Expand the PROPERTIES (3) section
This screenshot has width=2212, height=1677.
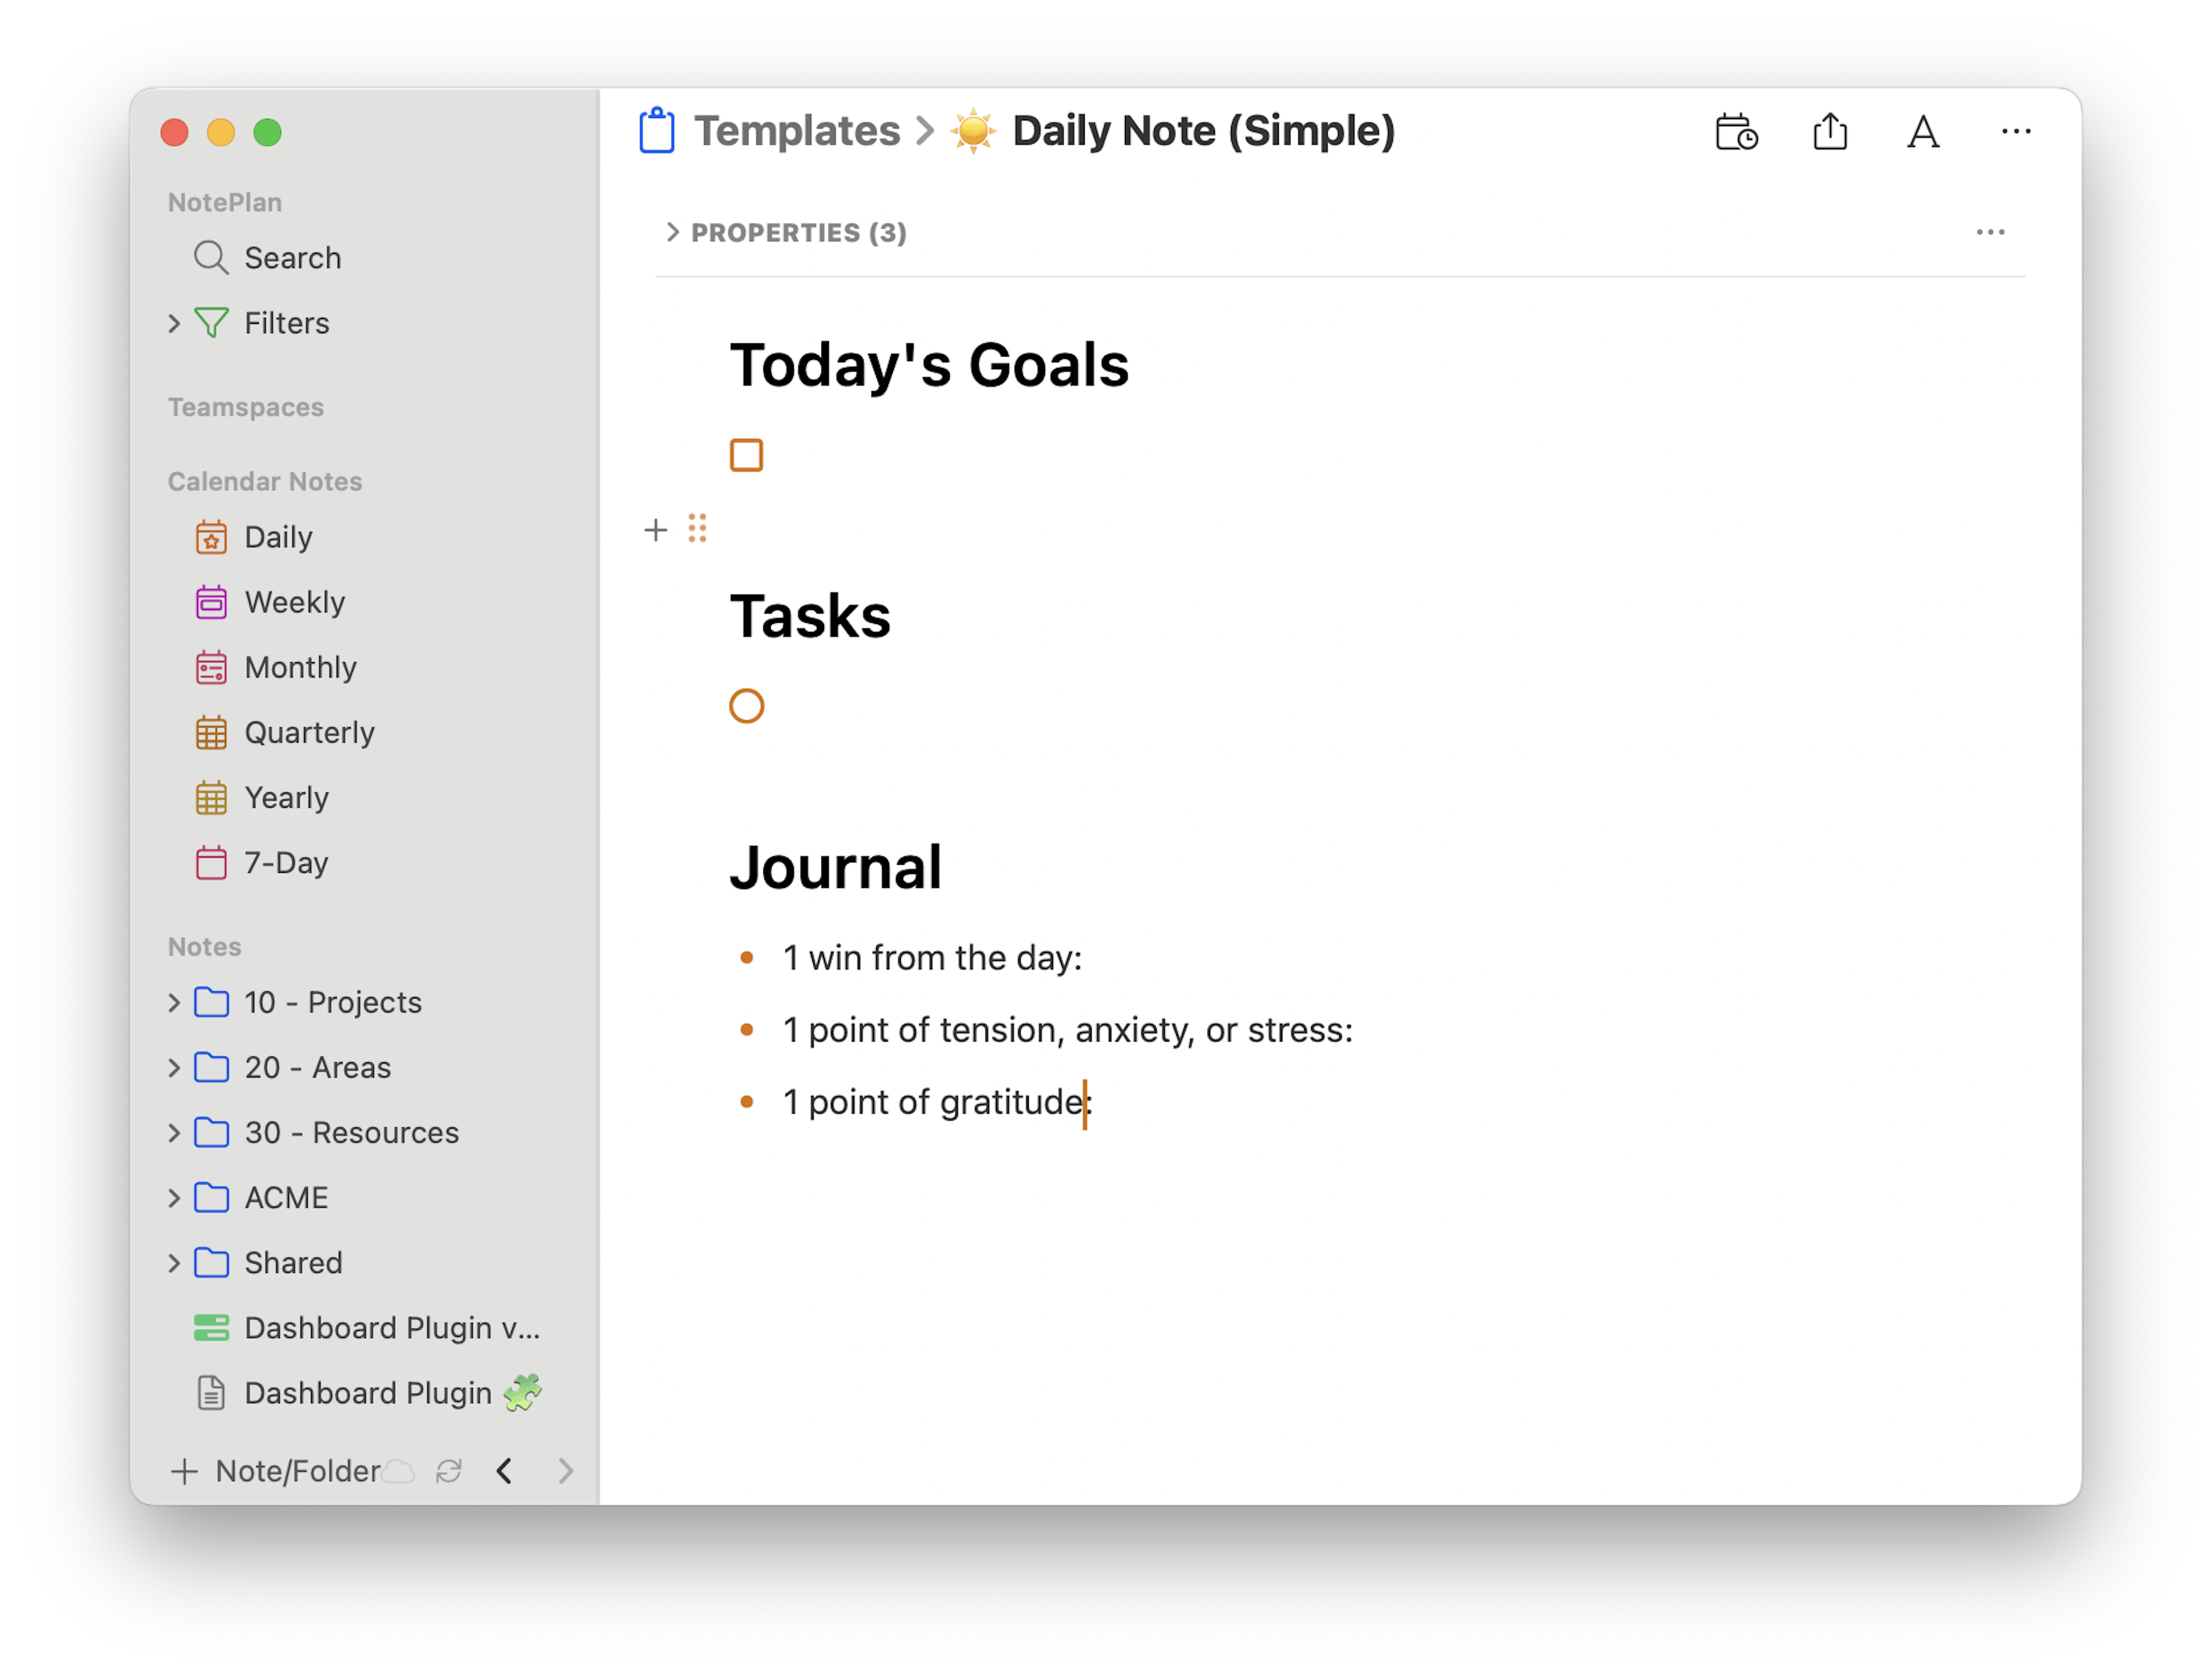[x=673, y=232]
